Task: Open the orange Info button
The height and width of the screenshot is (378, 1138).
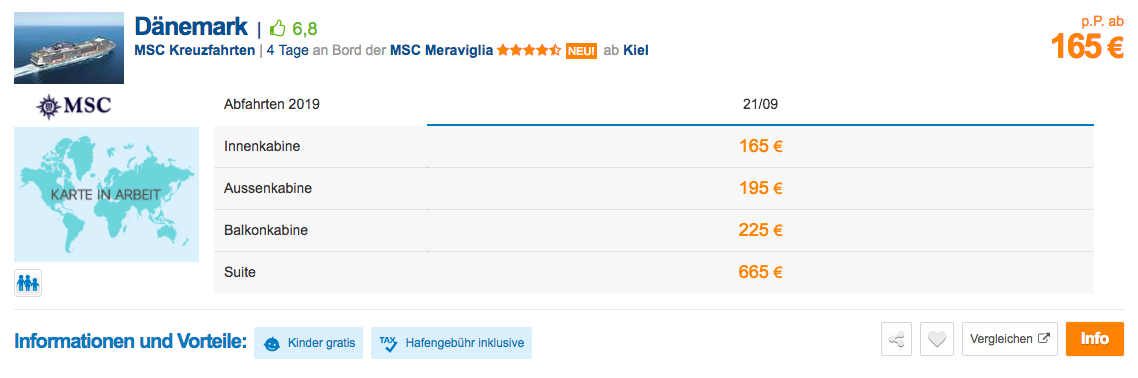Action: click(x=1094, y=339)
